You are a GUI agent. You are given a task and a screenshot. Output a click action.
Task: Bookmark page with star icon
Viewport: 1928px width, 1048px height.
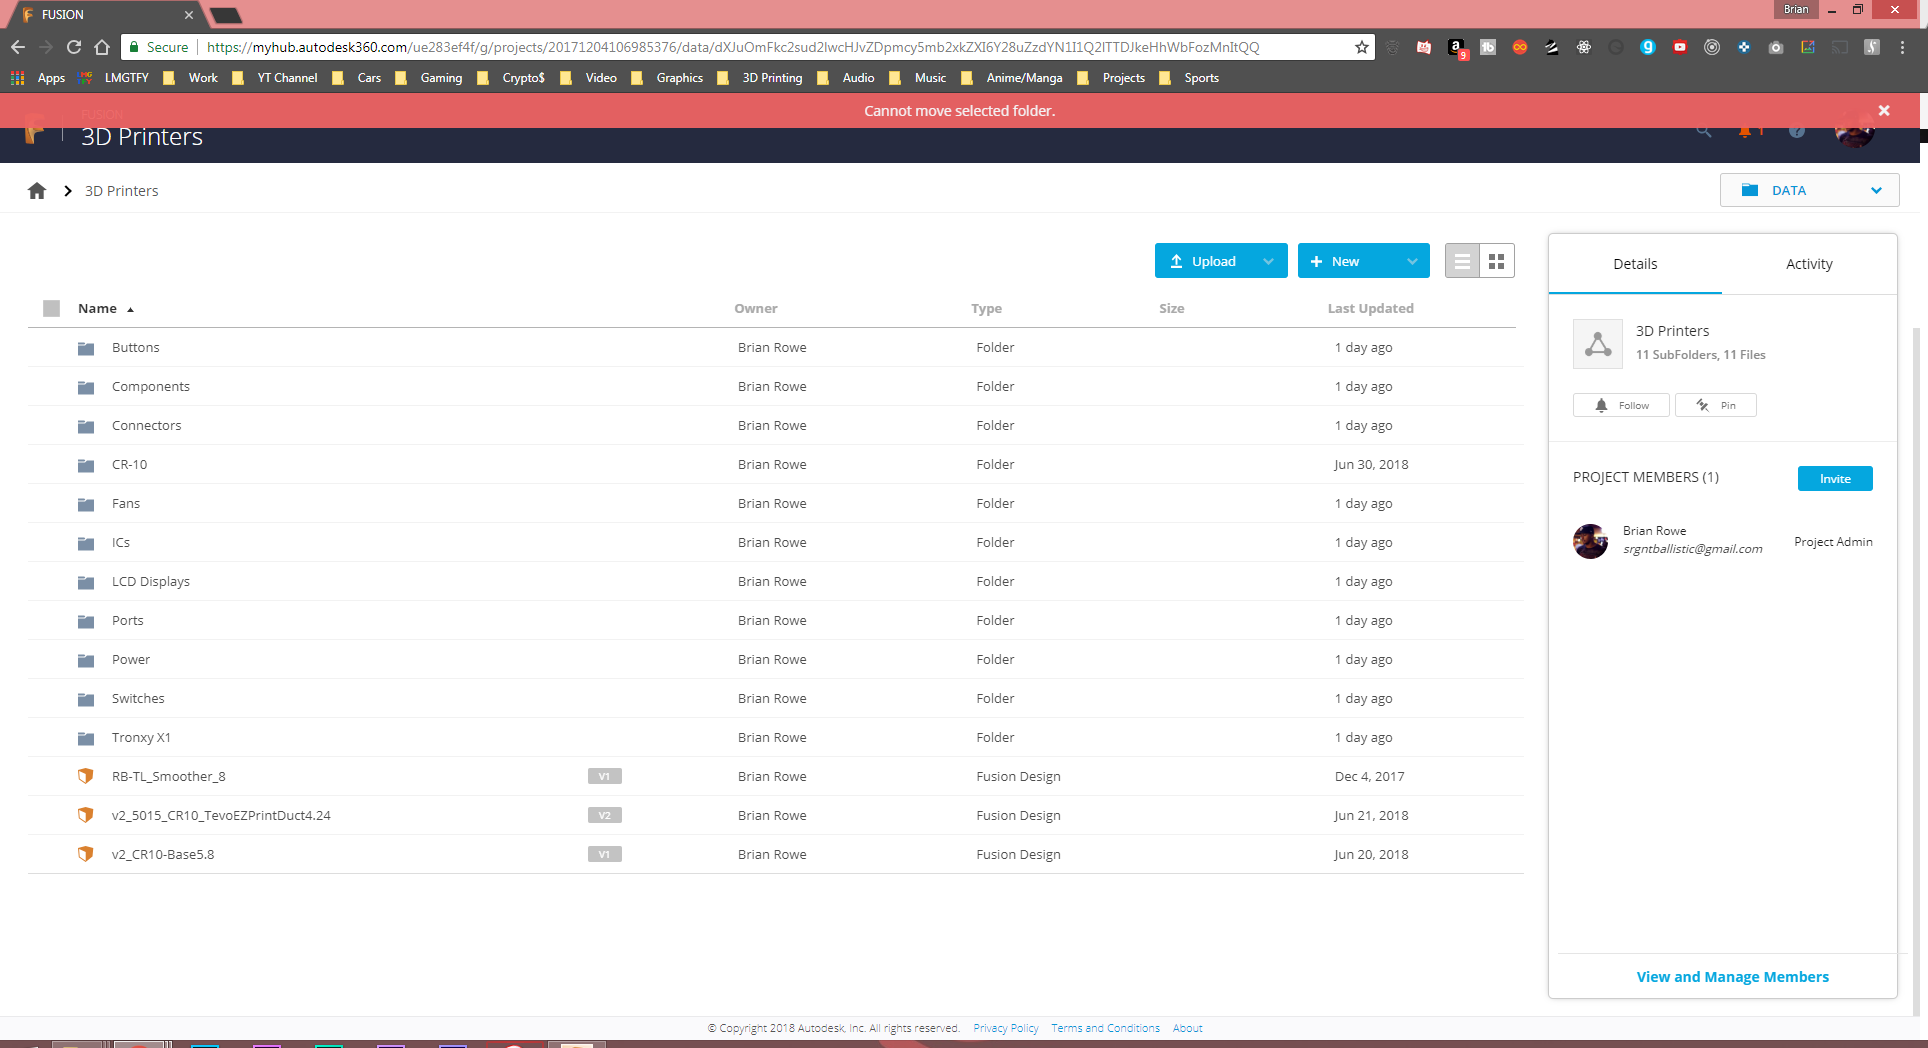point(1361,47)
